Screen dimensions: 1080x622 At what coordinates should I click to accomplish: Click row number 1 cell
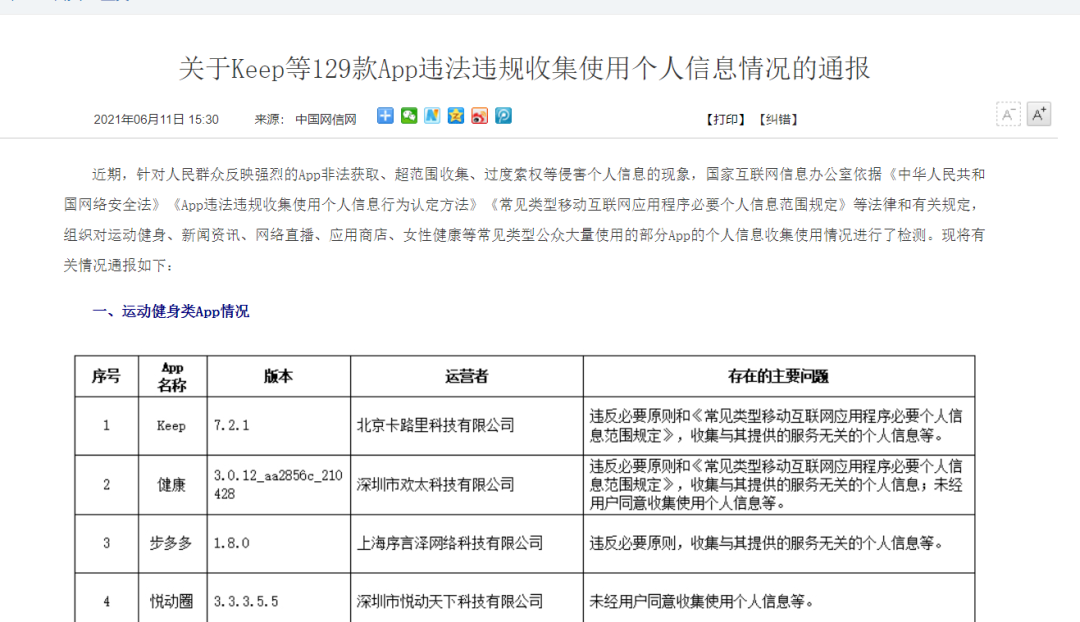click(x=106, y=426)
